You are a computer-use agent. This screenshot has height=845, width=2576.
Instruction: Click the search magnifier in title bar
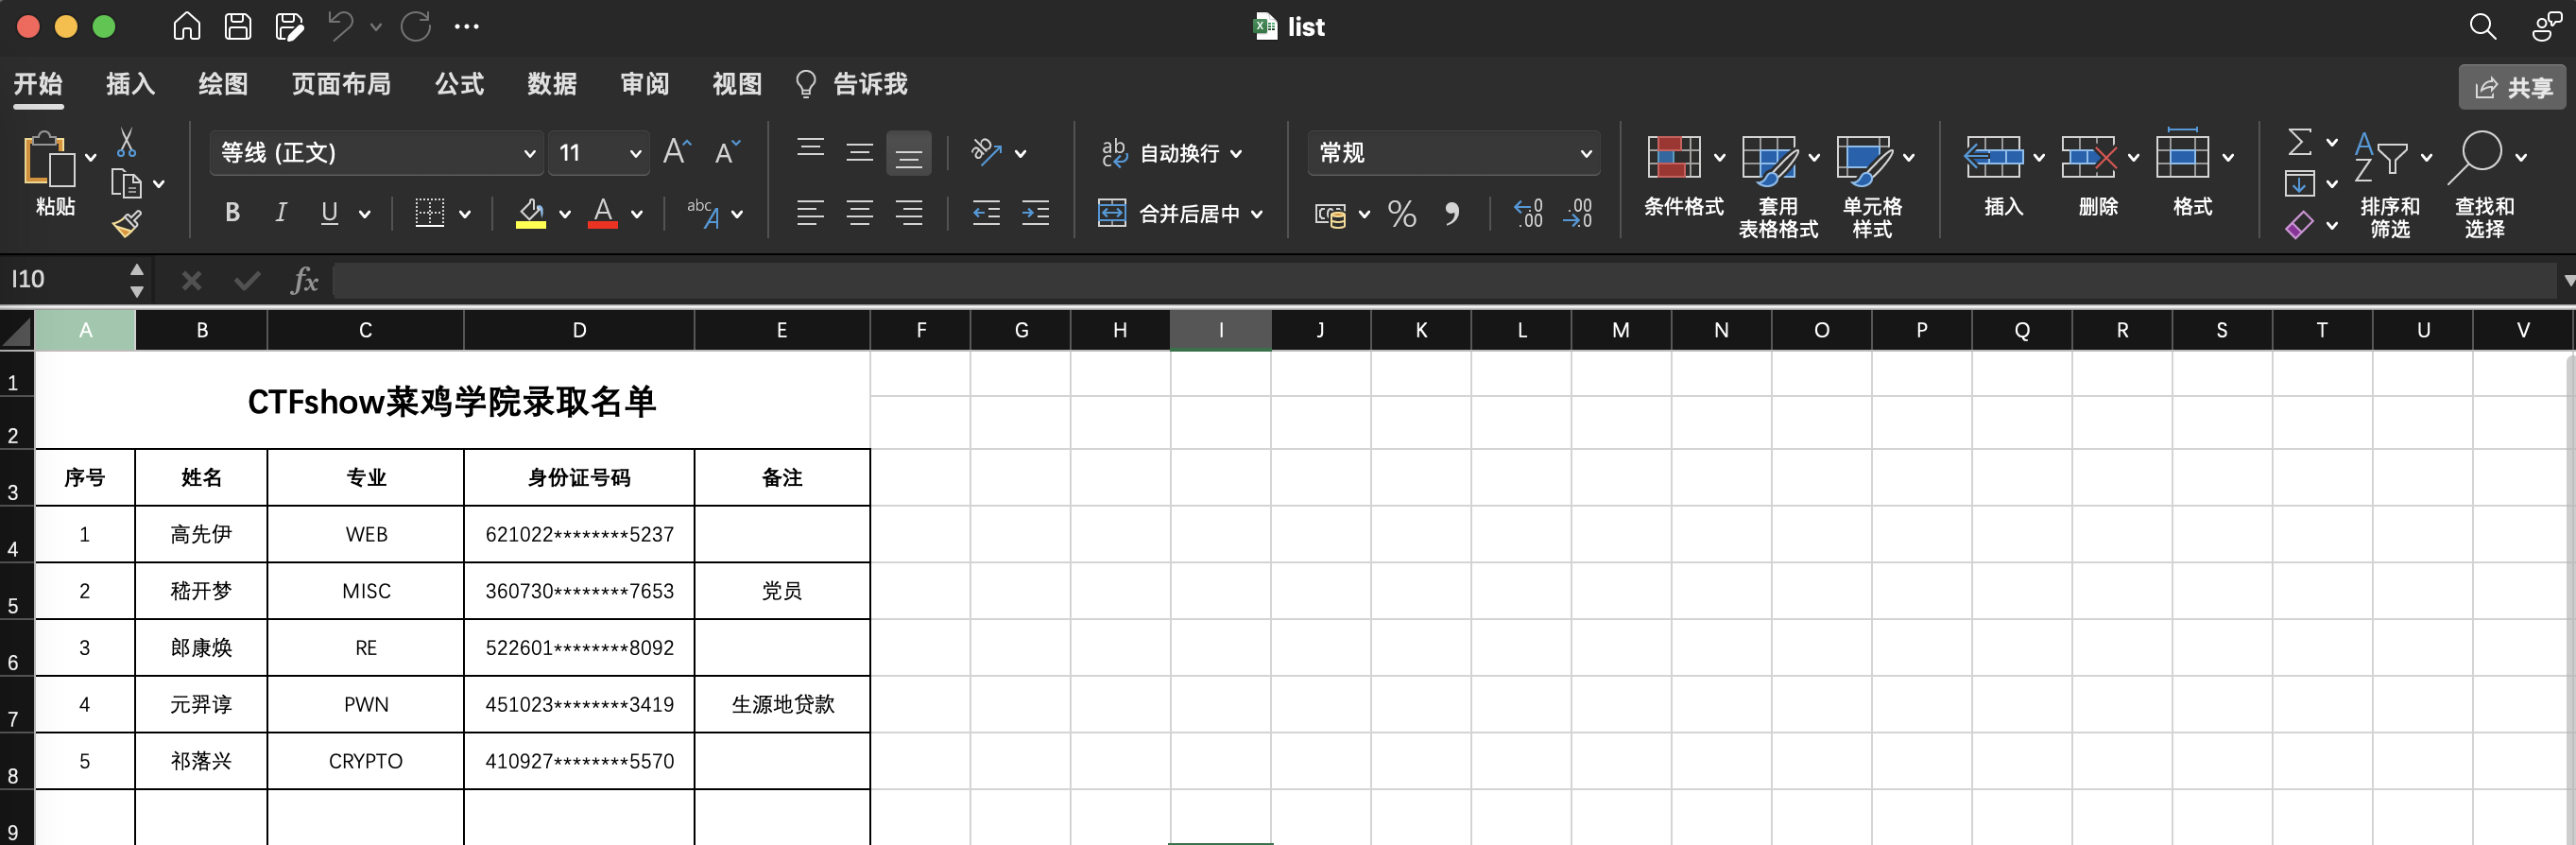click(x=2482, y=27)
